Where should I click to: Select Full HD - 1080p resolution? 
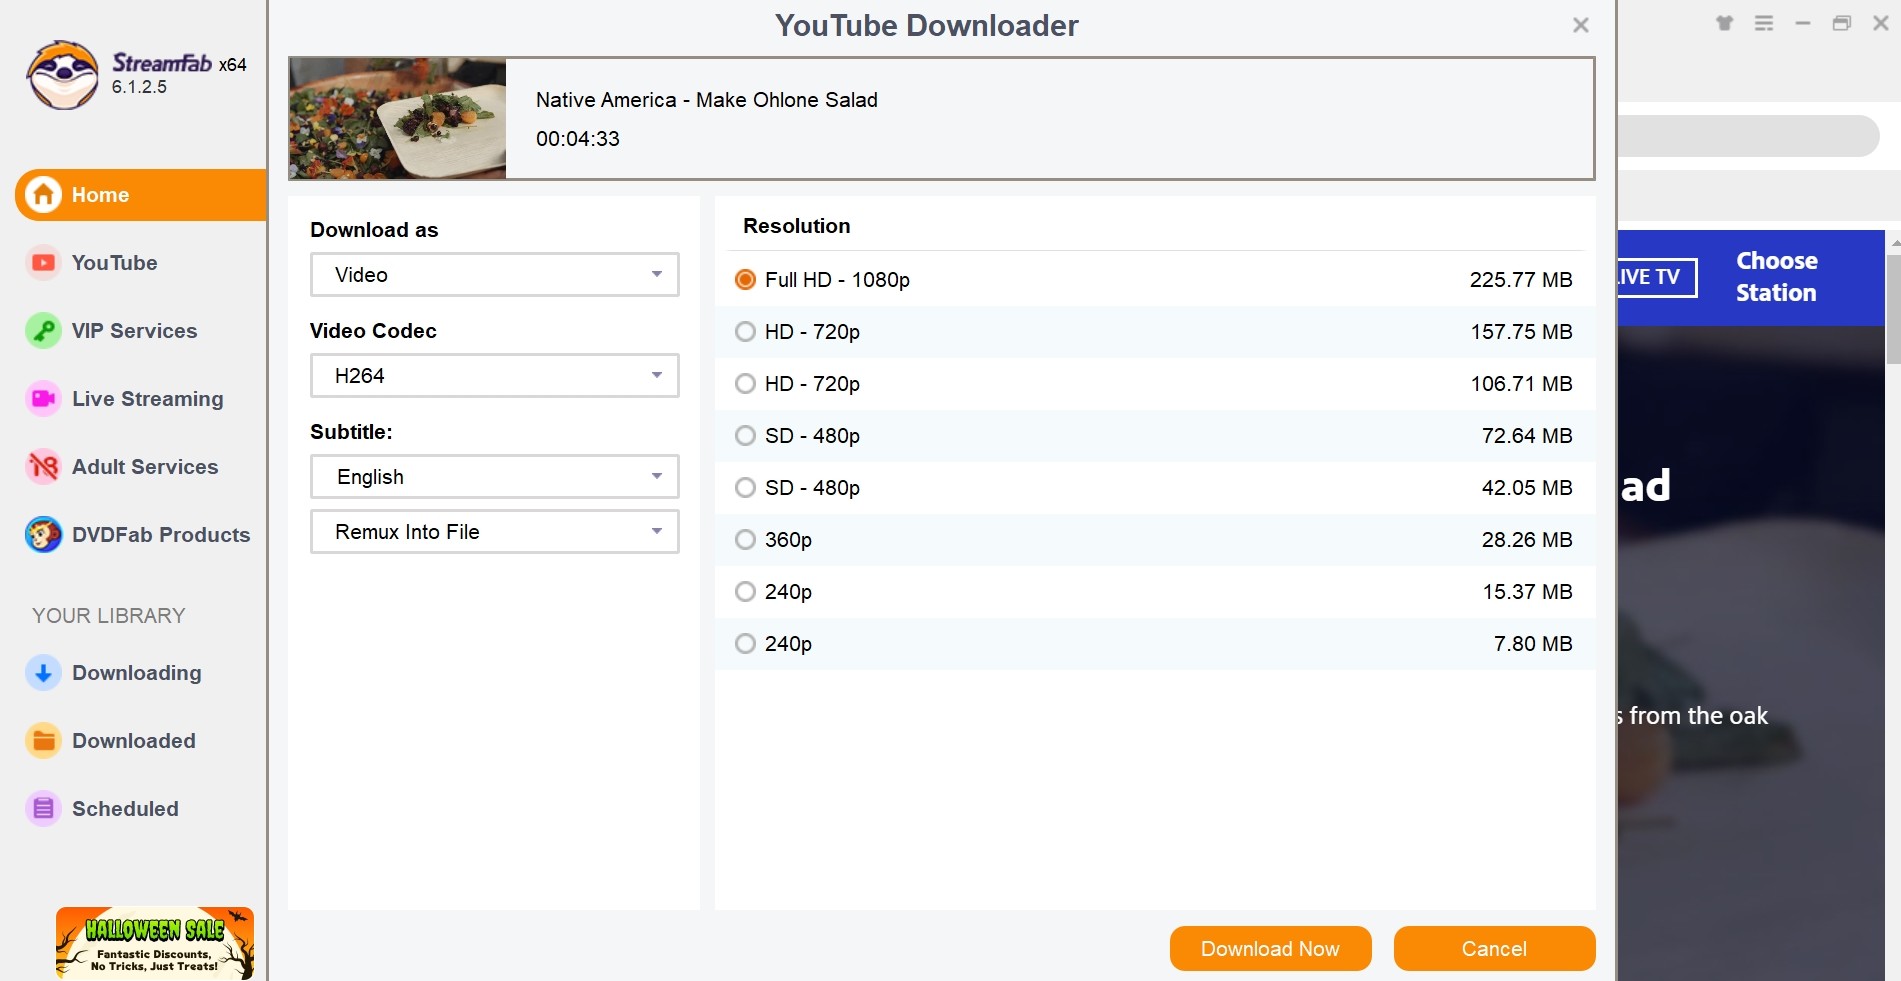(1155, 280)
